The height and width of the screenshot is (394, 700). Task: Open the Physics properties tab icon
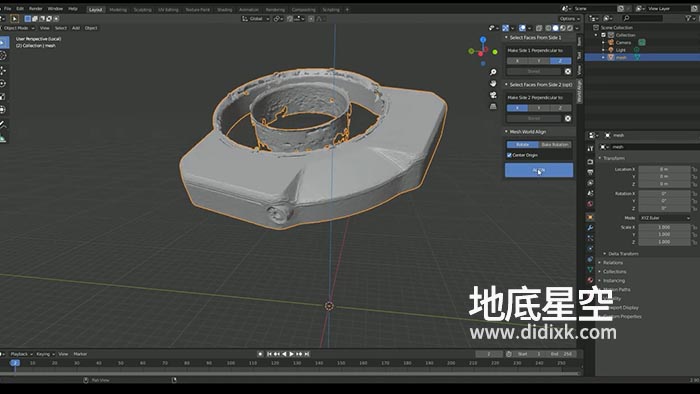coord(590,249)
